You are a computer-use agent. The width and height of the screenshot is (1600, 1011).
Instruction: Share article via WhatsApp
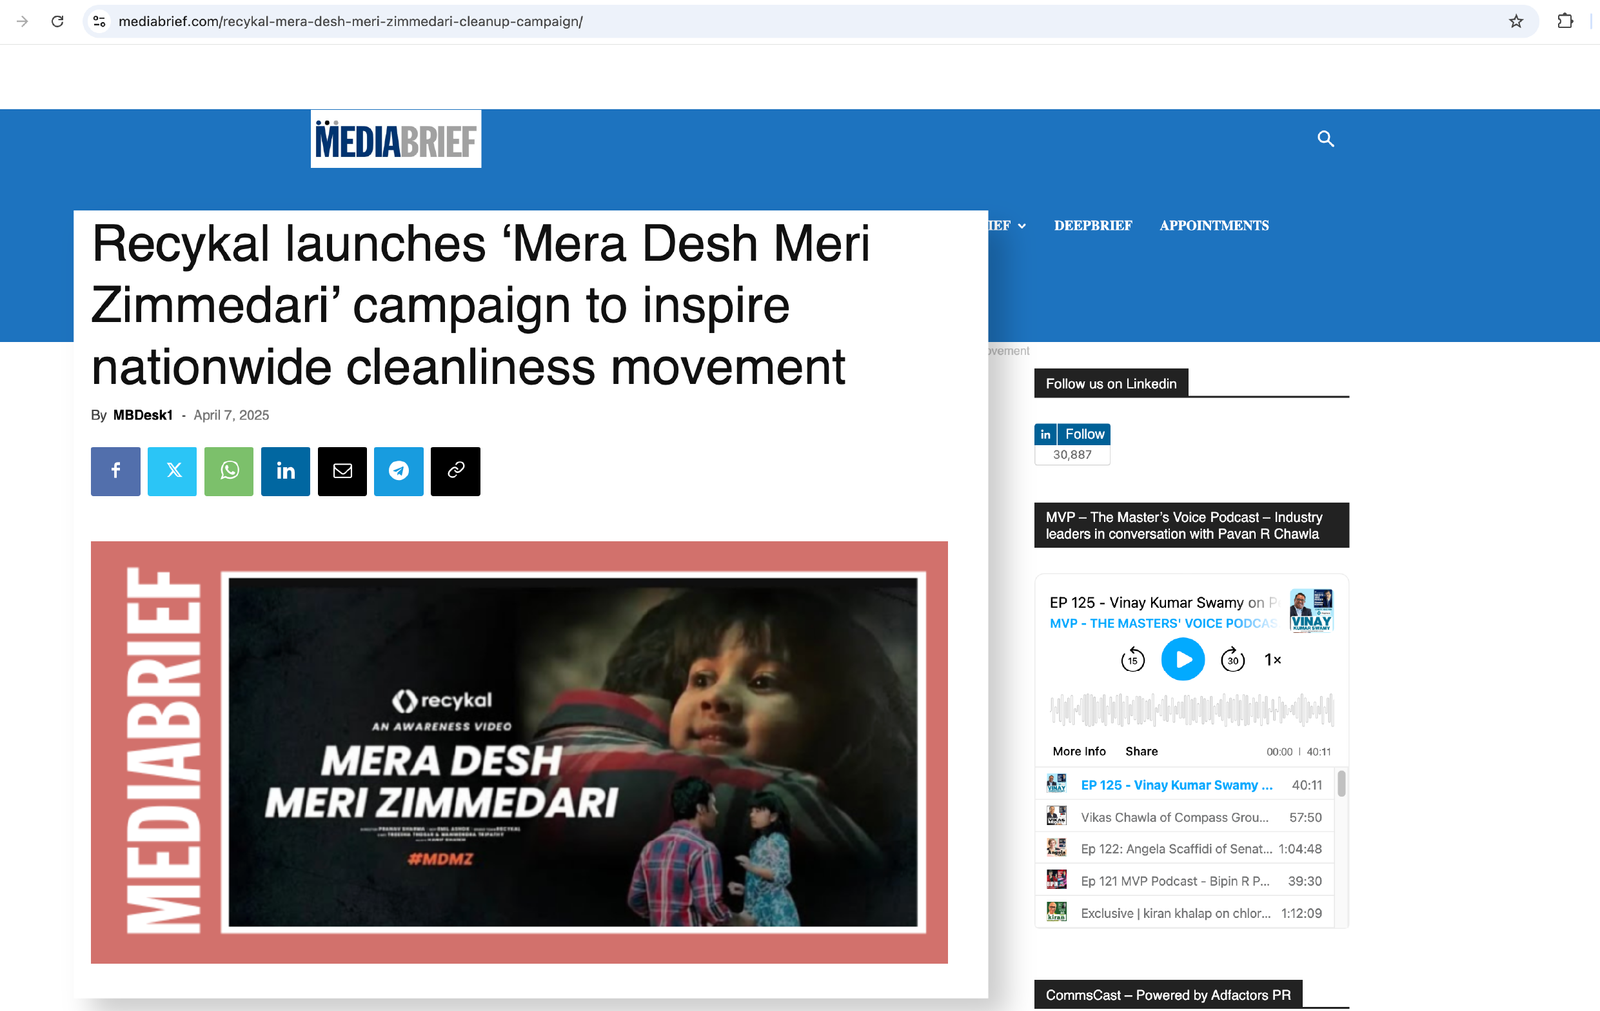point(229,471)
